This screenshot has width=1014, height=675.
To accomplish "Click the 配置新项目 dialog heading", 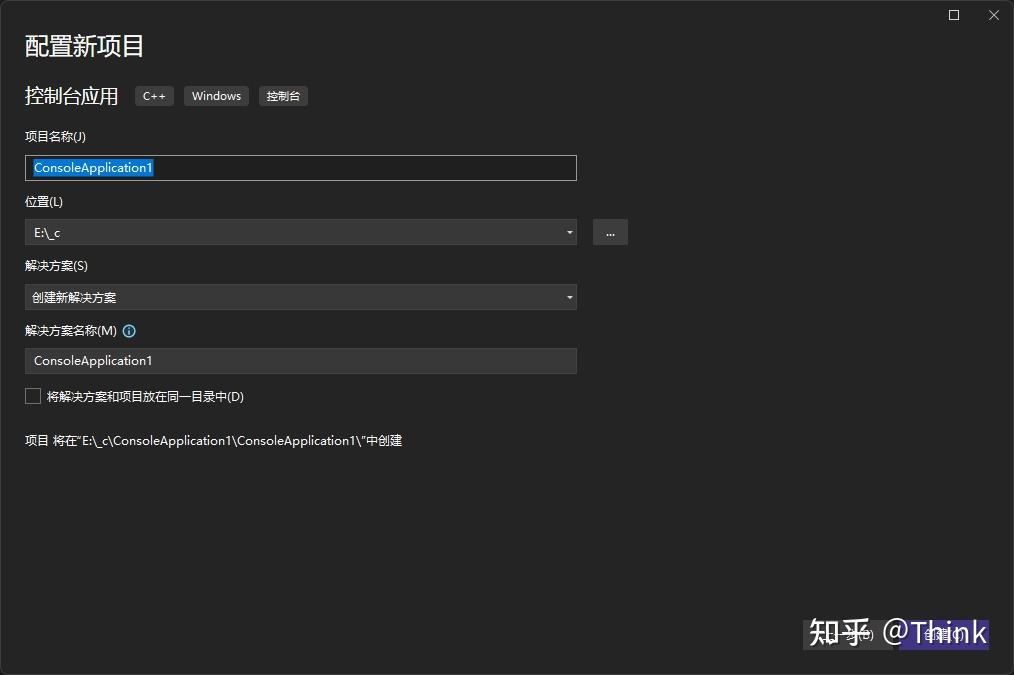I will pyautogui.click(x=84, y=47).
